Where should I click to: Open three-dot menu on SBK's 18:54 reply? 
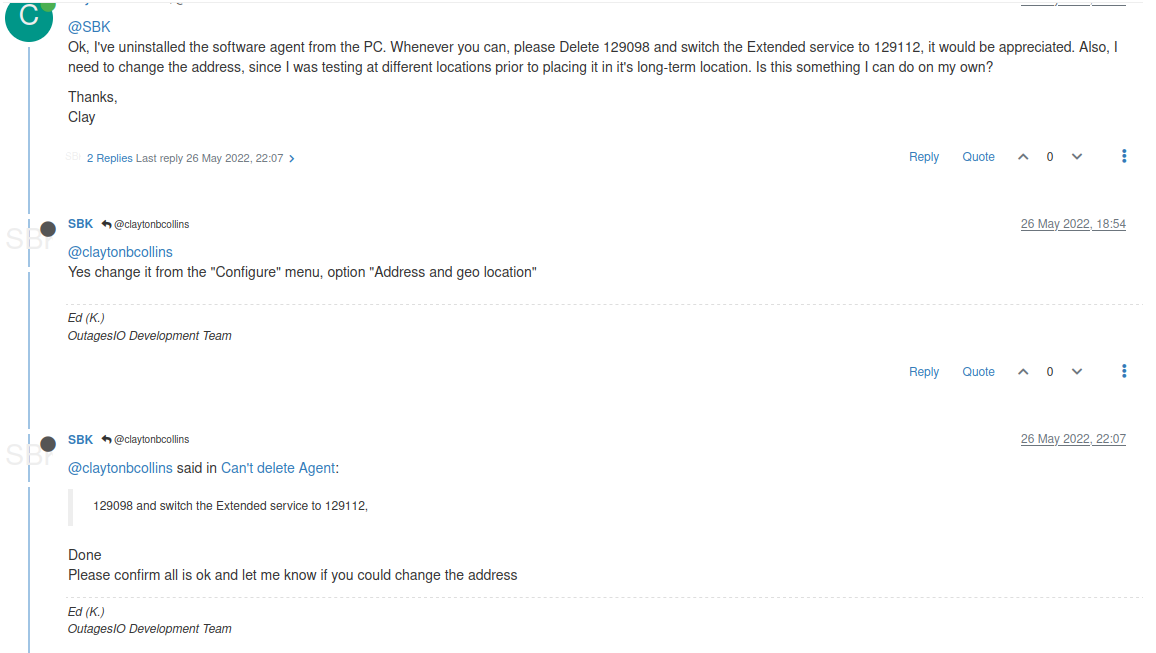click(1124, 371)
